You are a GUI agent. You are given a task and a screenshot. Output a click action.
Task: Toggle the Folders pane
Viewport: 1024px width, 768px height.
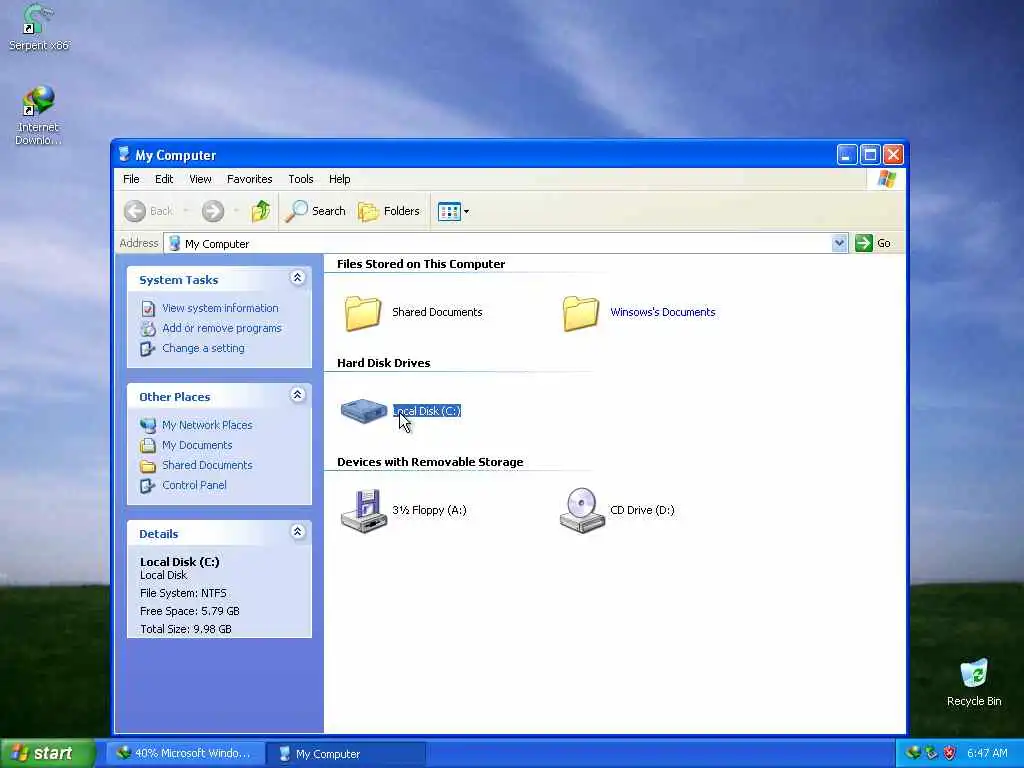point(389,211)
